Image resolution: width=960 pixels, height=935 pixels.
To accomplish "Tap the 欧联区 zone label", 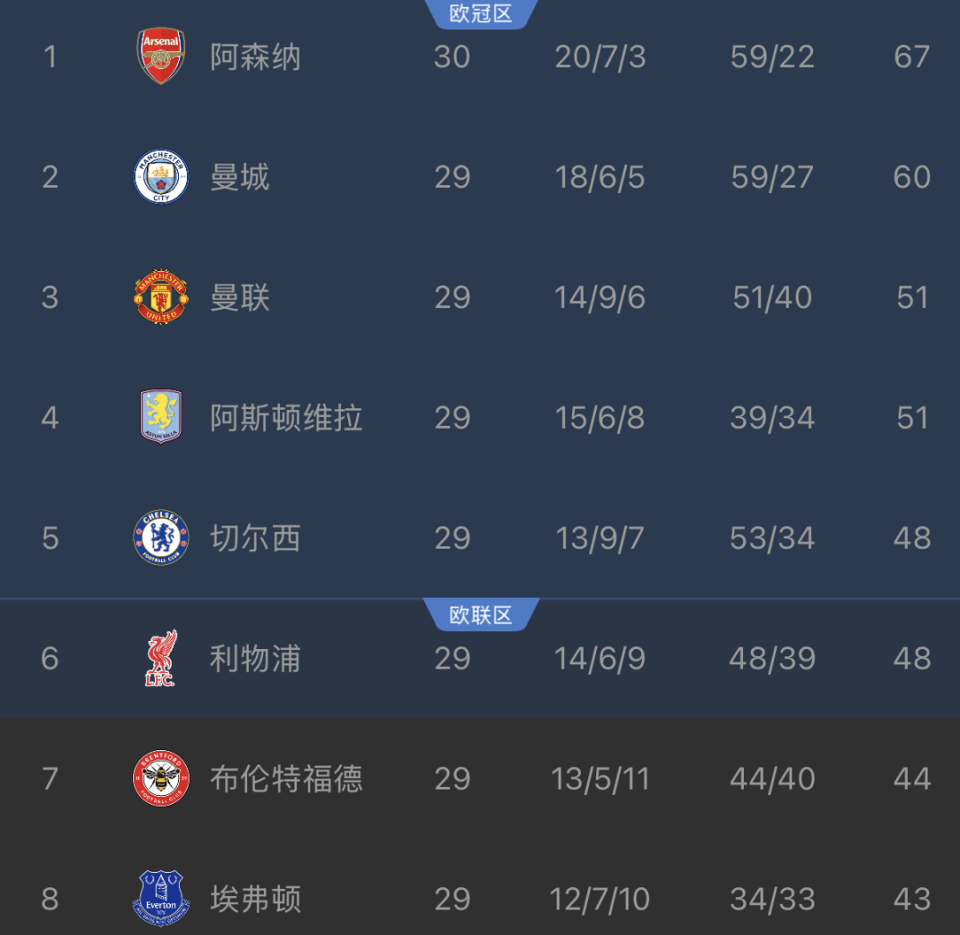I will tap(481, 615).
